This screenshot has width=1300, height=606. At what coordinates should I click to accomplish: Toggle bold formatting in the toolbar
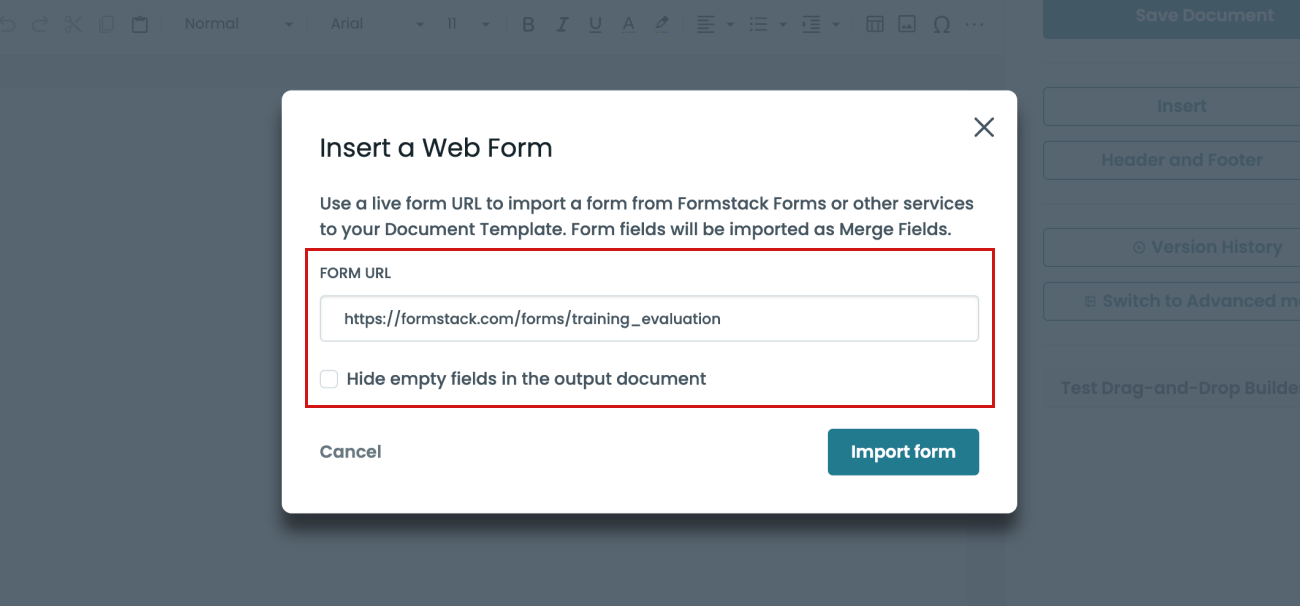pyautogui.click(x=529, y=25)
